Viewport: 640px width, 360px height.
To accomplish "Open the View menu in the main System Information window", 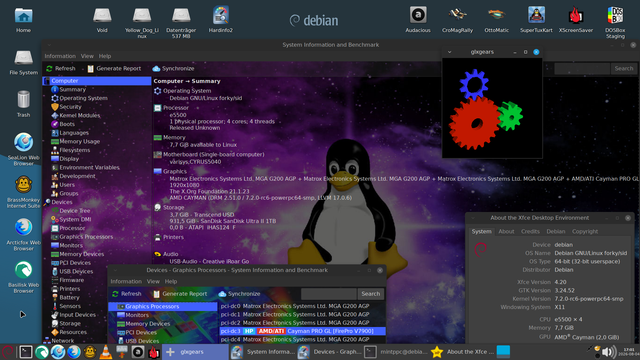I will [x=87, y=56].
